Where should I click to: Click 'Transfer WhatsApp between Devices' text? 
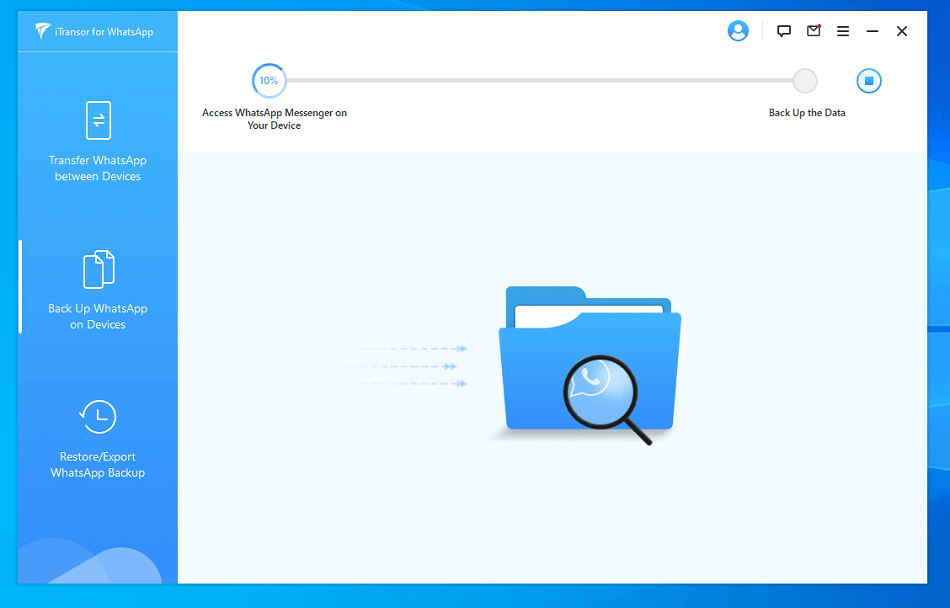point(98,168)
